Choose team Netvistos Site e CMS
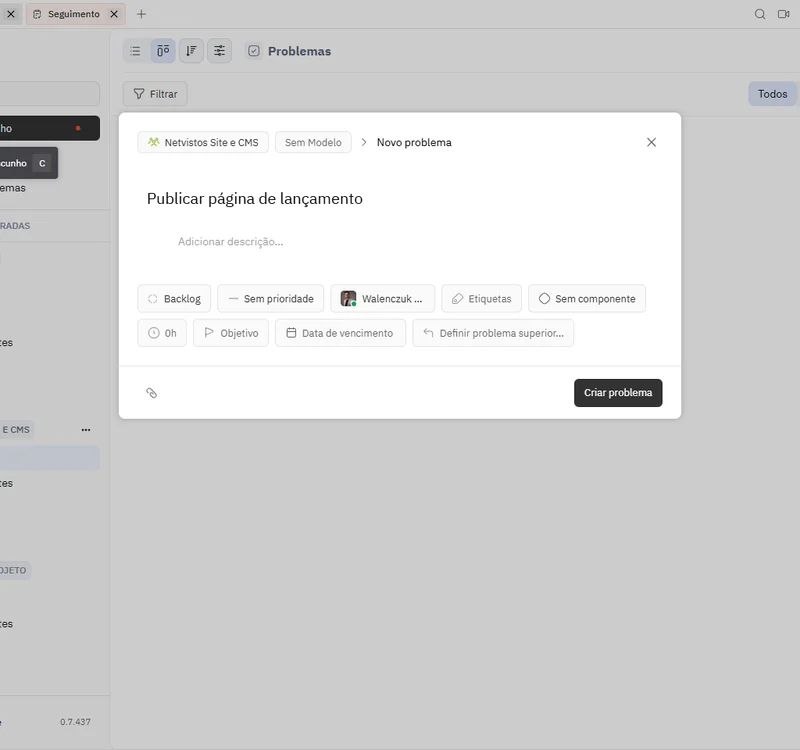800x750 pixels. click(x=203, y=142)
